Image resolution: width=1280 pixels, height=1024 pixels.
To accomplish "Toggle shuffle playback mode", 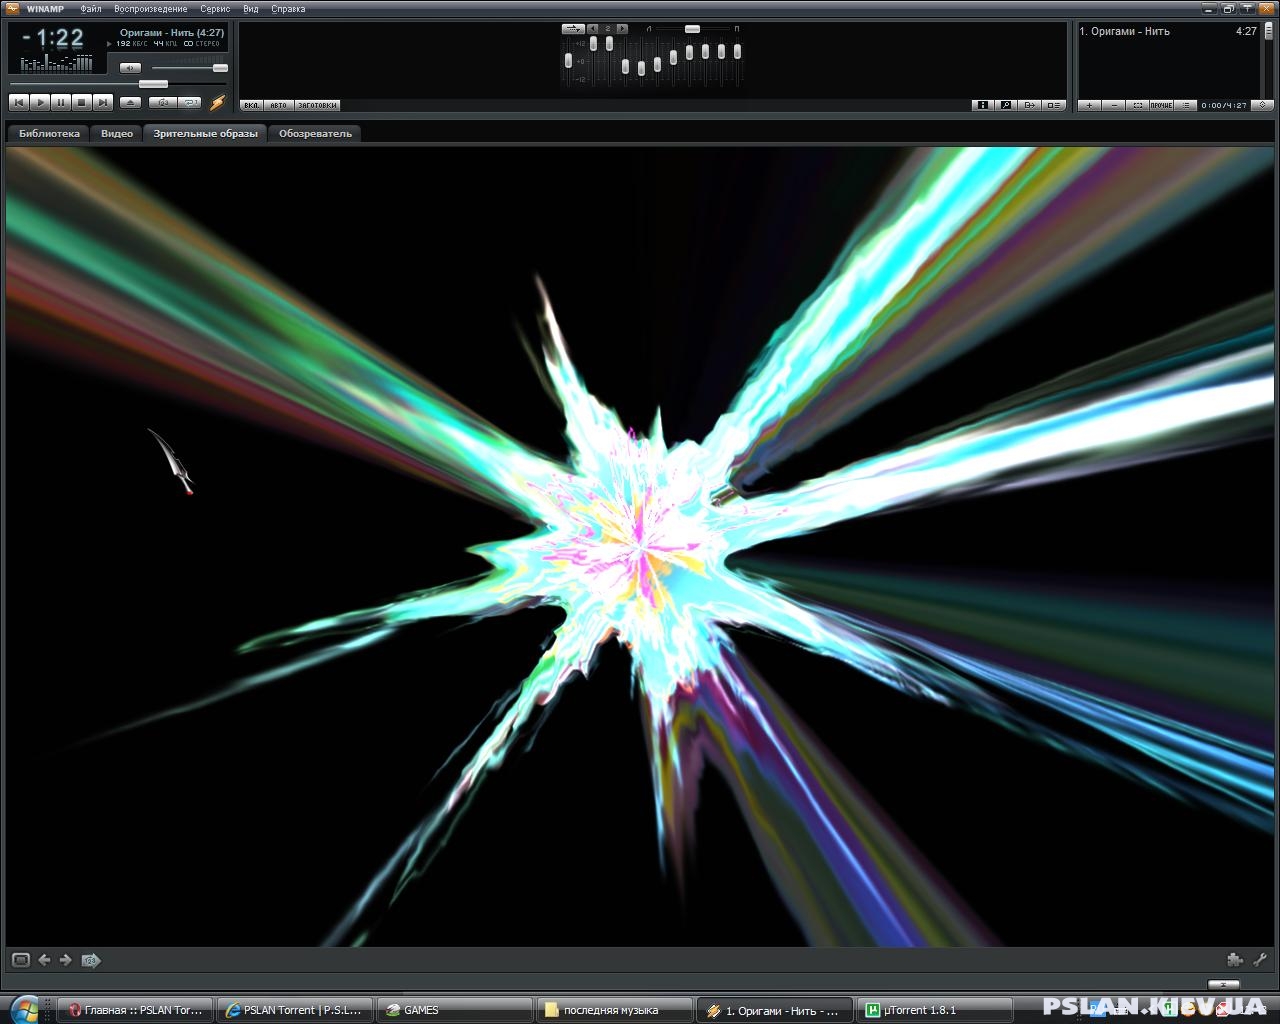I will (x=162, y=102).
